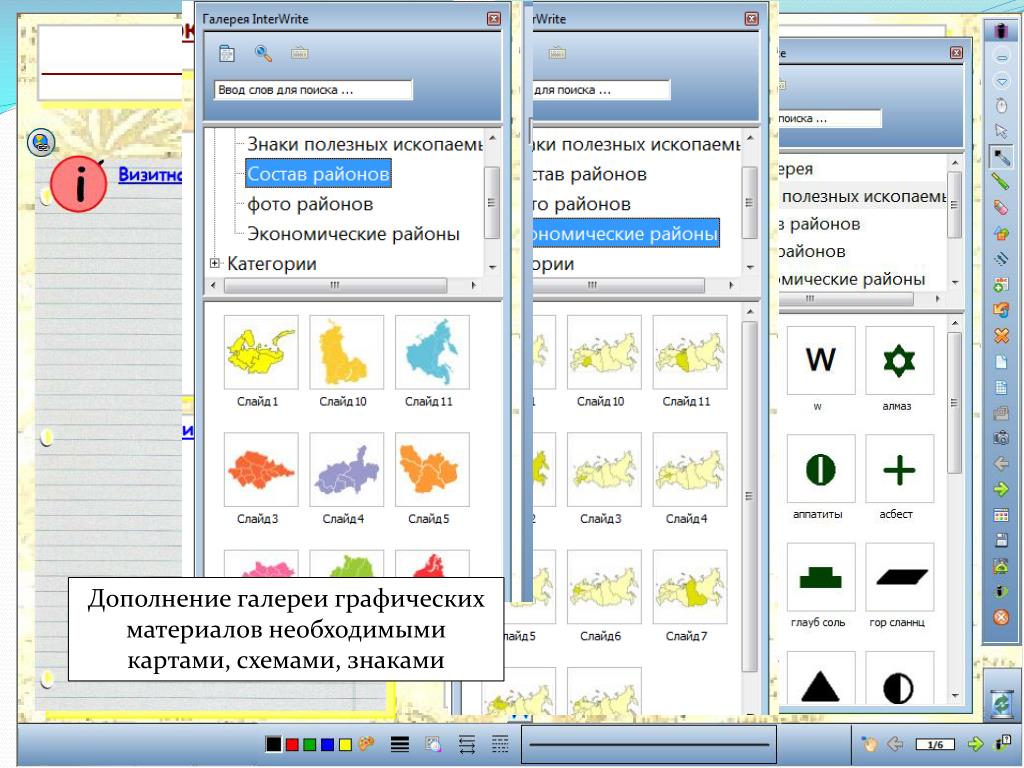Select the W symbol thumbnail
The height and width of the screenshot is (768, 1024).
click(x=821, y=360)
